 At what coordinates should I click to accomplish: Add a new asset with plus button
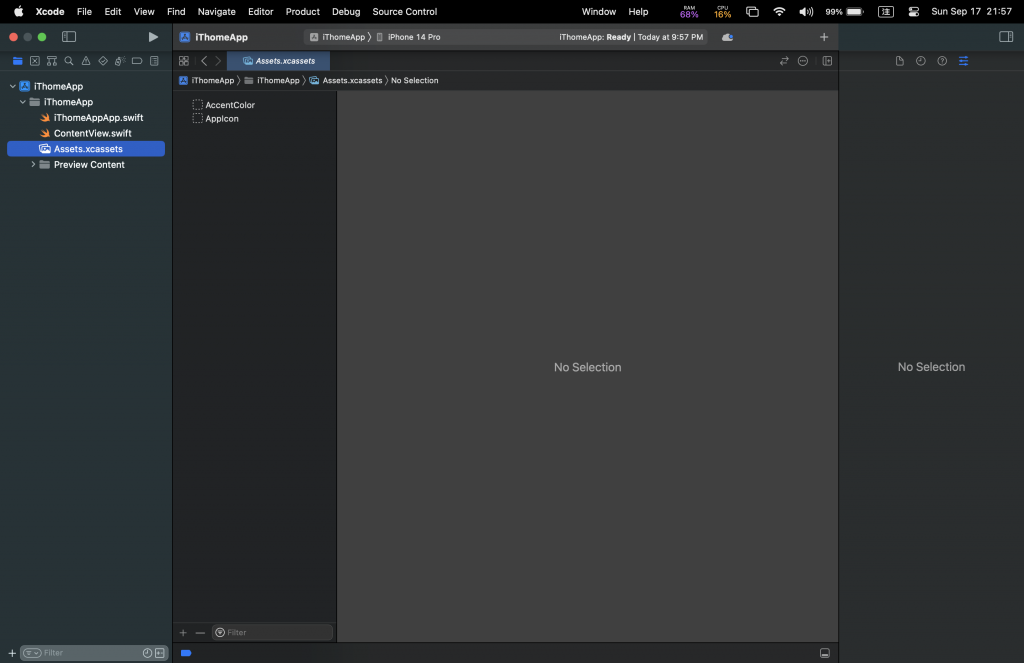pos(183,632)
